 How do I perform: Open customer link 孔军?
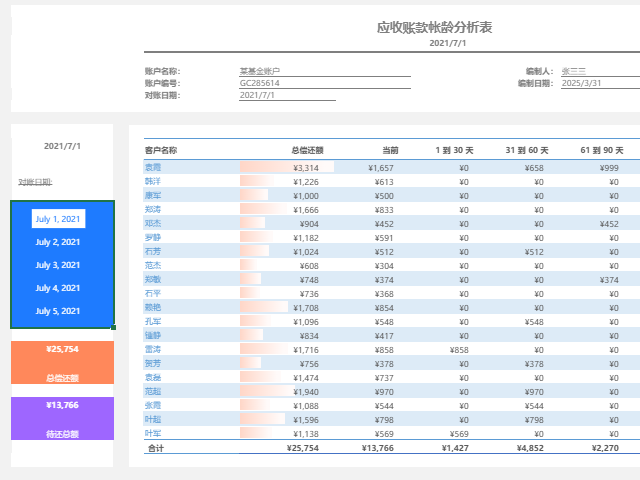[x=153, y=322]
